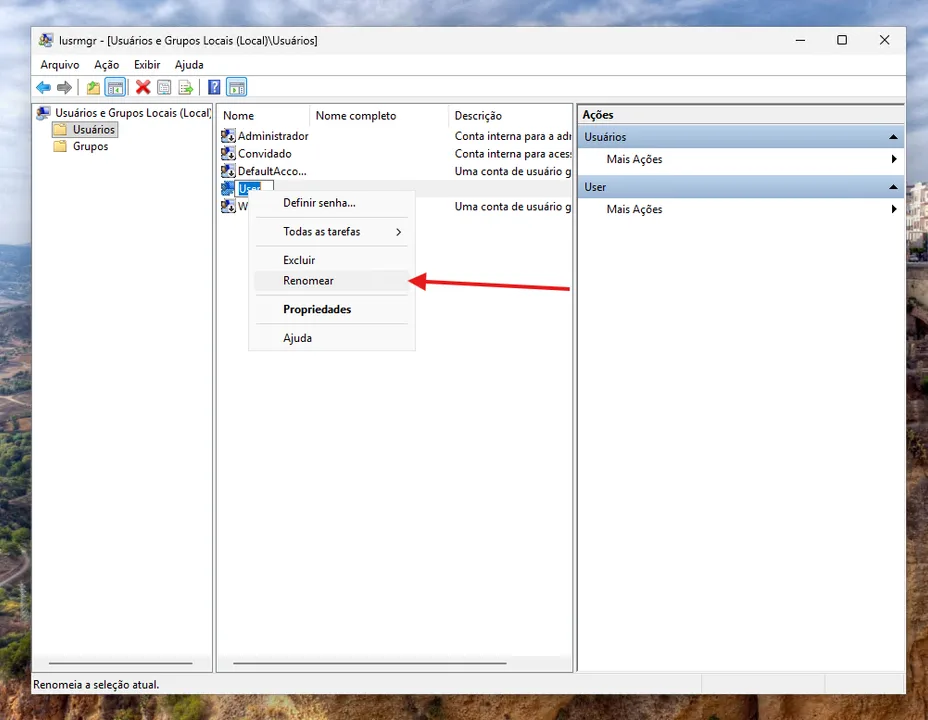Click the lusrmgr icon in title bar
The image size is (928, 720).
coord(46,40)
